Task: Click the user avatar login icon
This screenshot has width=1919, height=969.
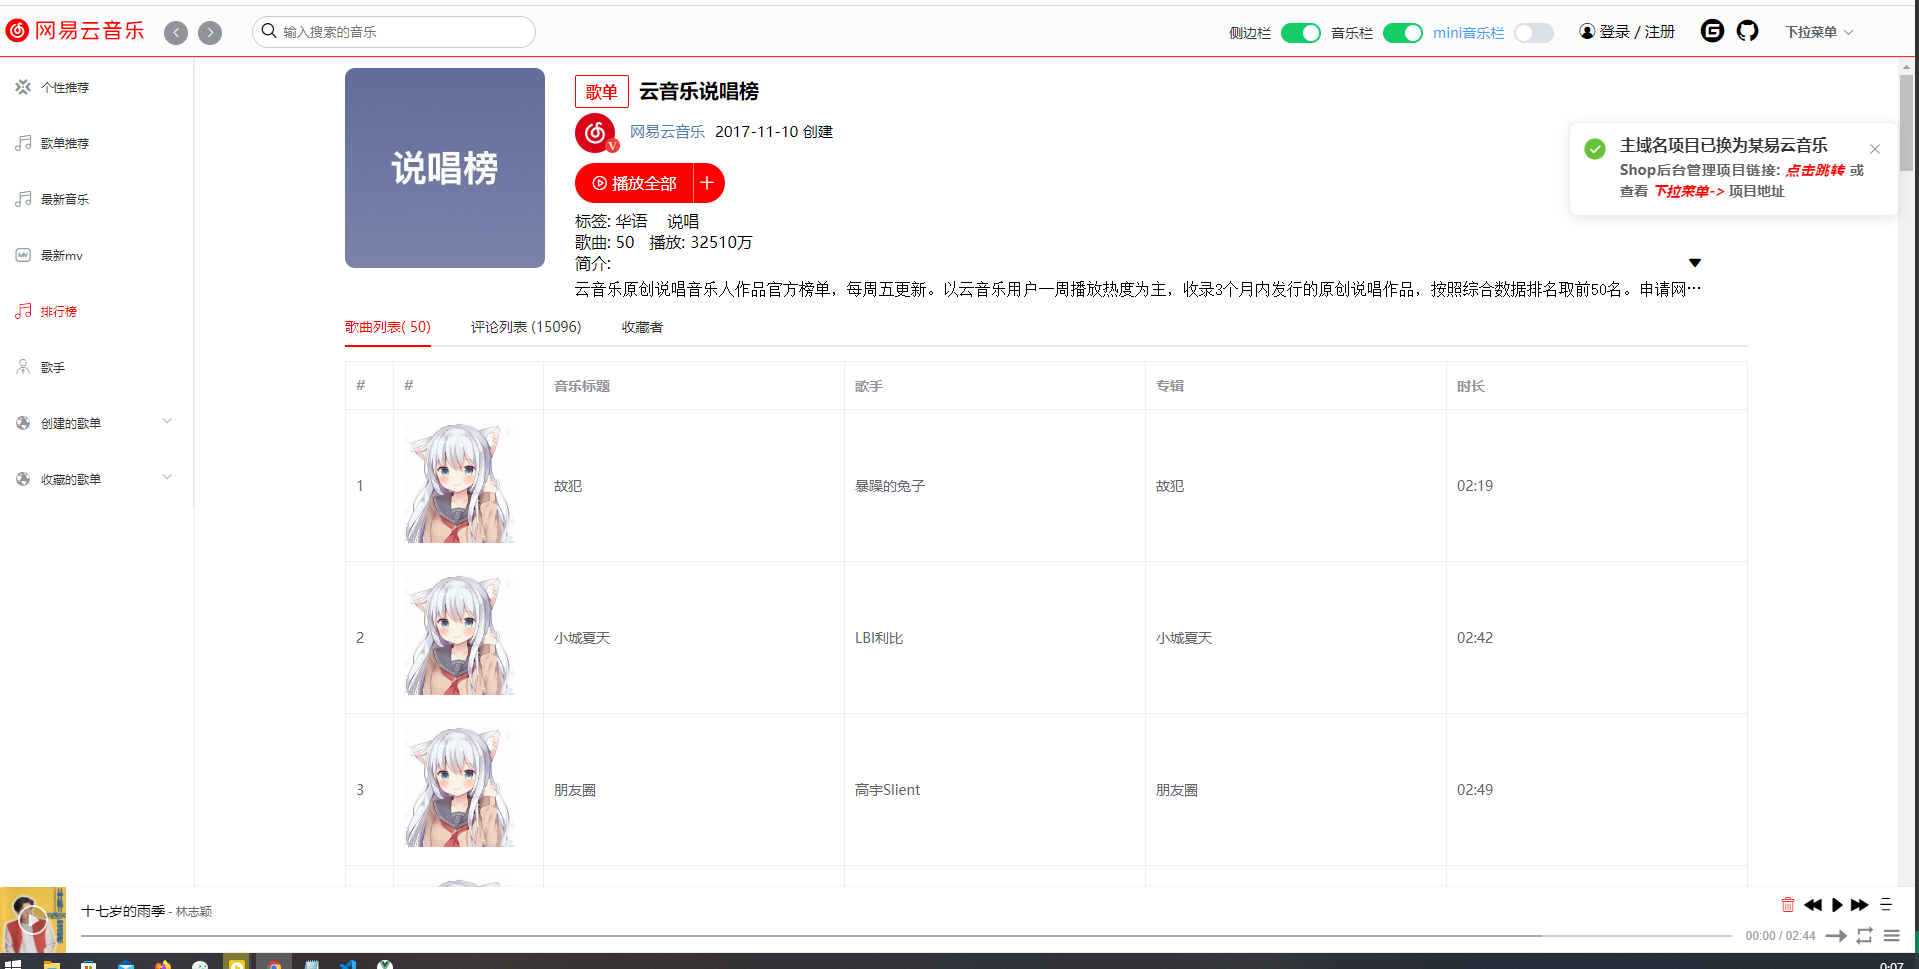Action: coord(1587,31)
